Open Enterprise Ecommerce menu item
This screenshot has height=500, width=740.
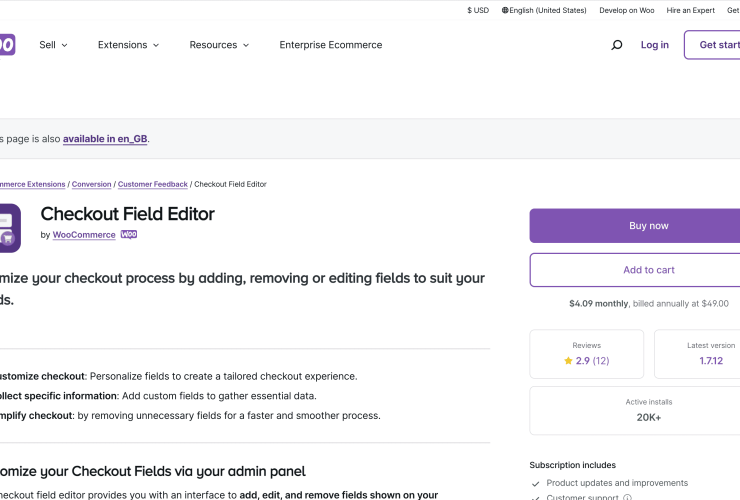click(331, 45)
